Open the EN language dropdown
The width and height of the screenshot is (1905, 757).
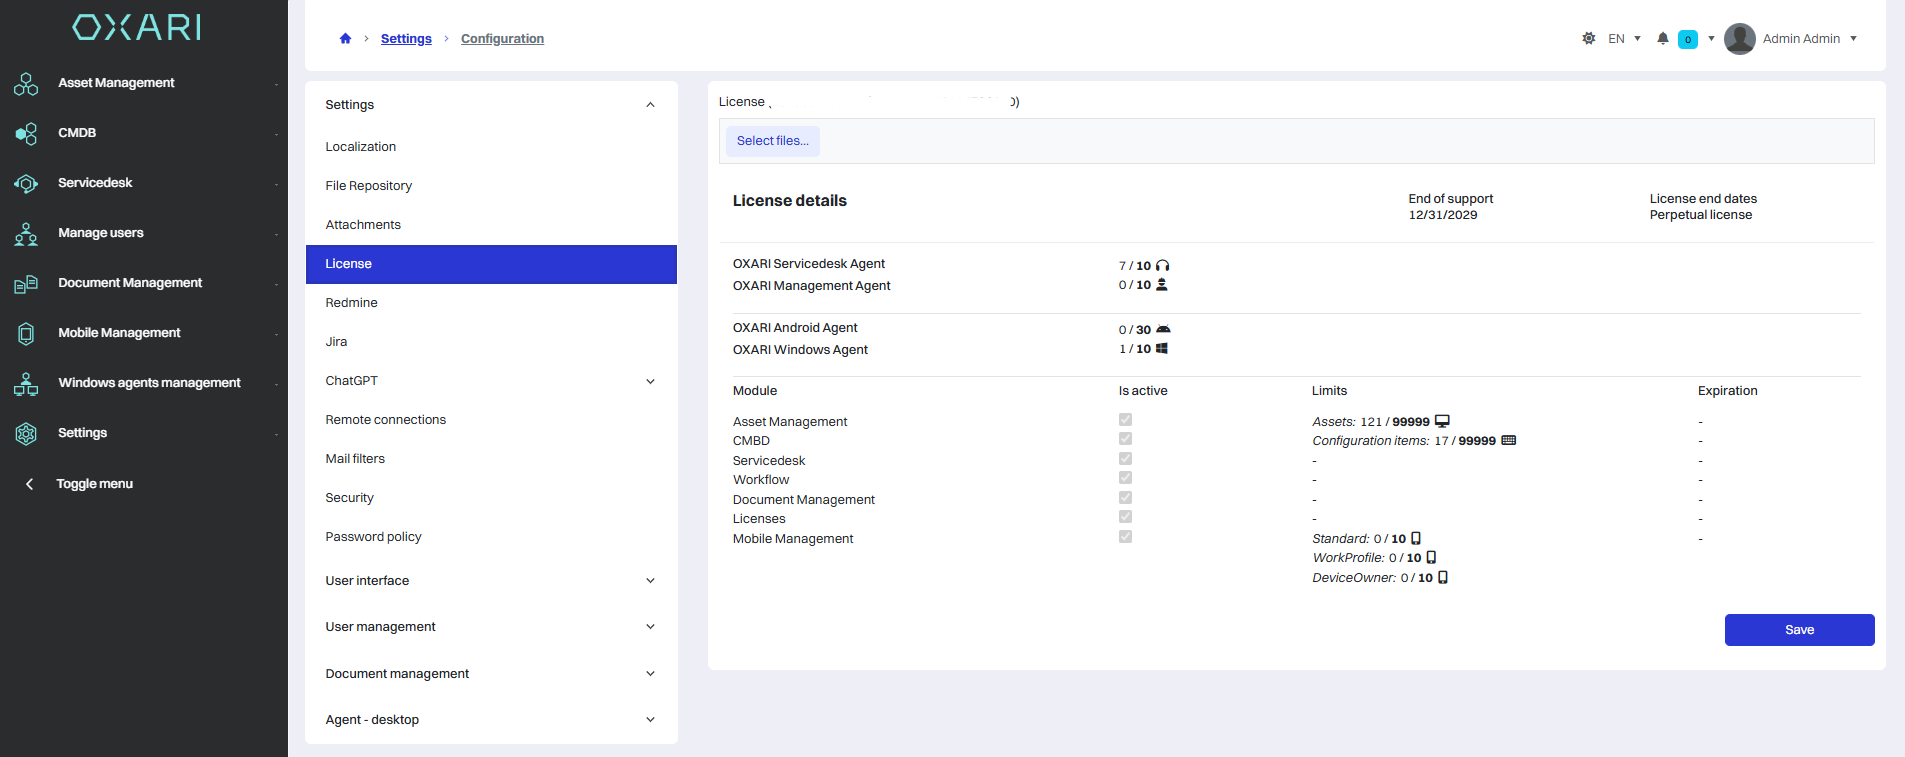pos(1624,39)
